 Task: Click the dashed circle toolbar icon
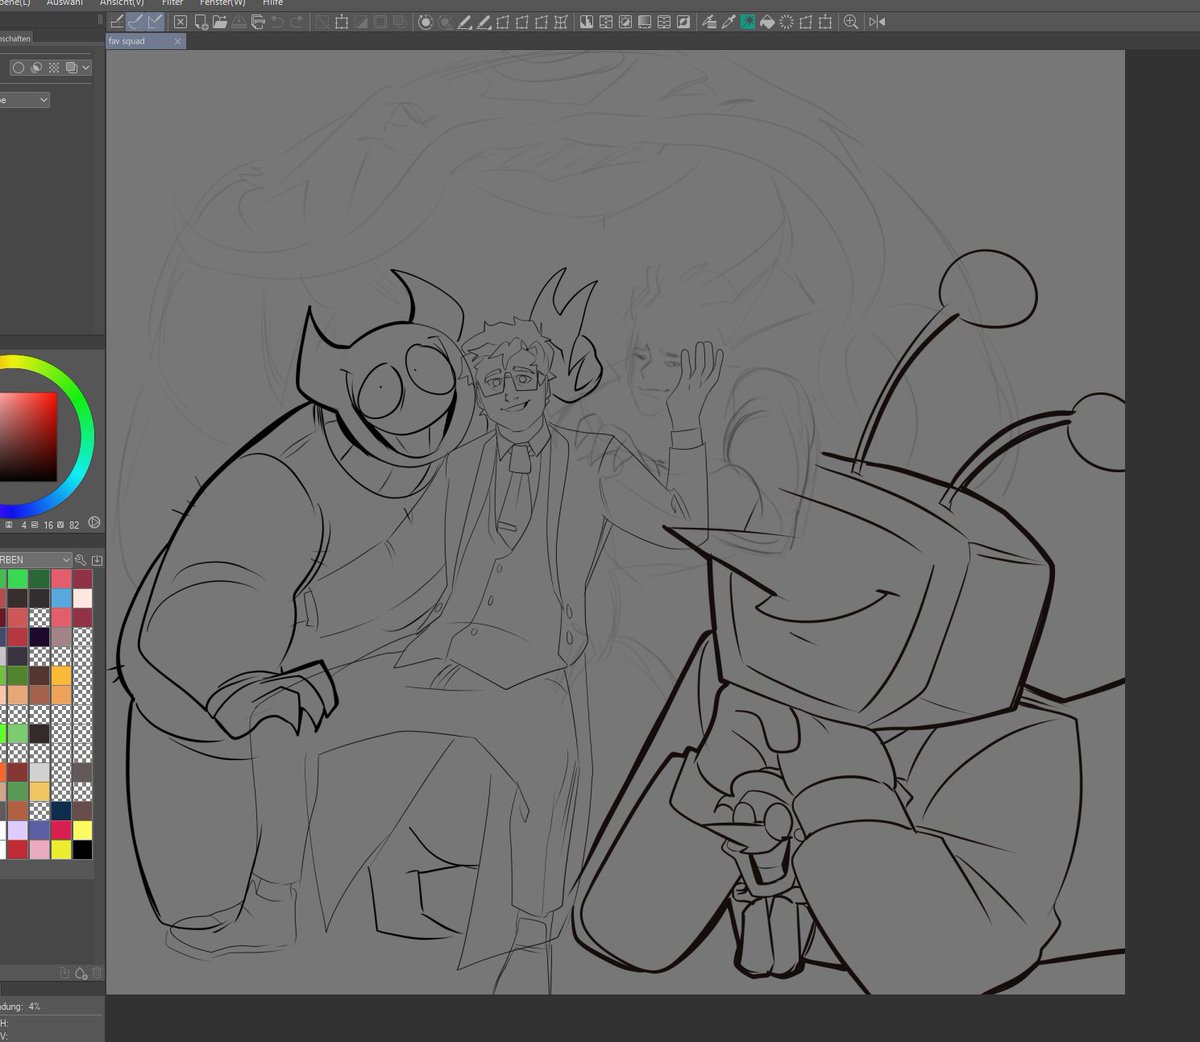pyautogui.click(x=786, y=22)
